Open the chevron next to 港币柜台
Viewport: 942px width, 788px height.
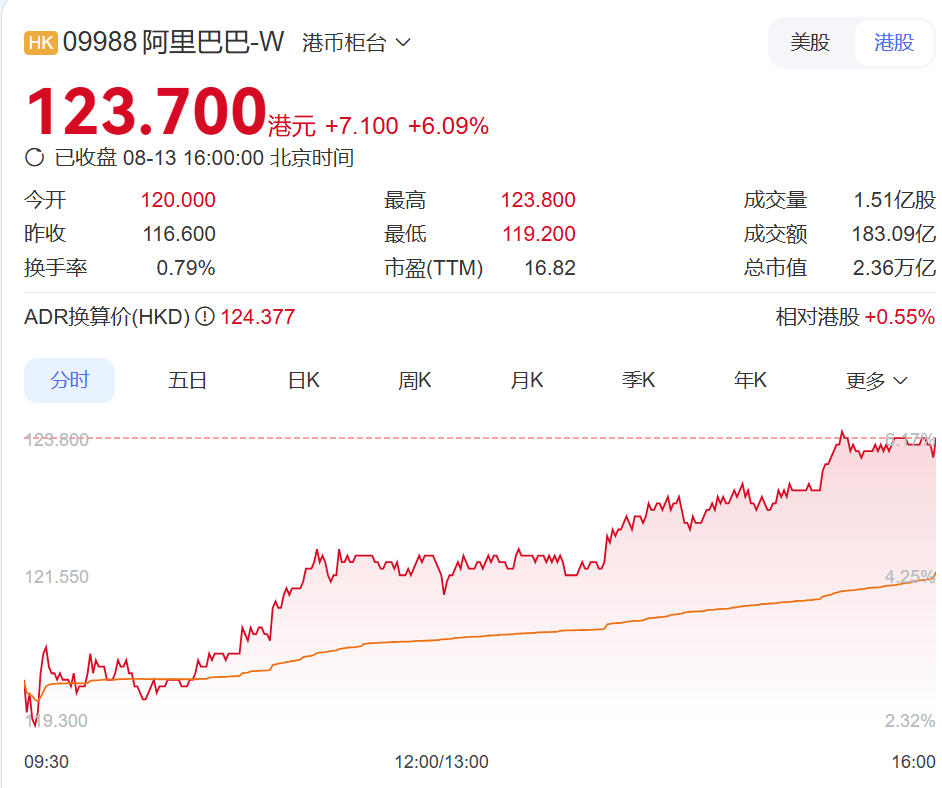click(403, 42)
